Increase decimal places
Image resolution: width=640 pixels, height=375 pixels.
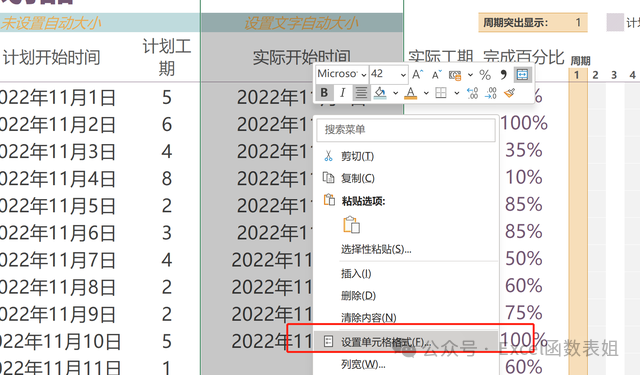tap(472, 93)
